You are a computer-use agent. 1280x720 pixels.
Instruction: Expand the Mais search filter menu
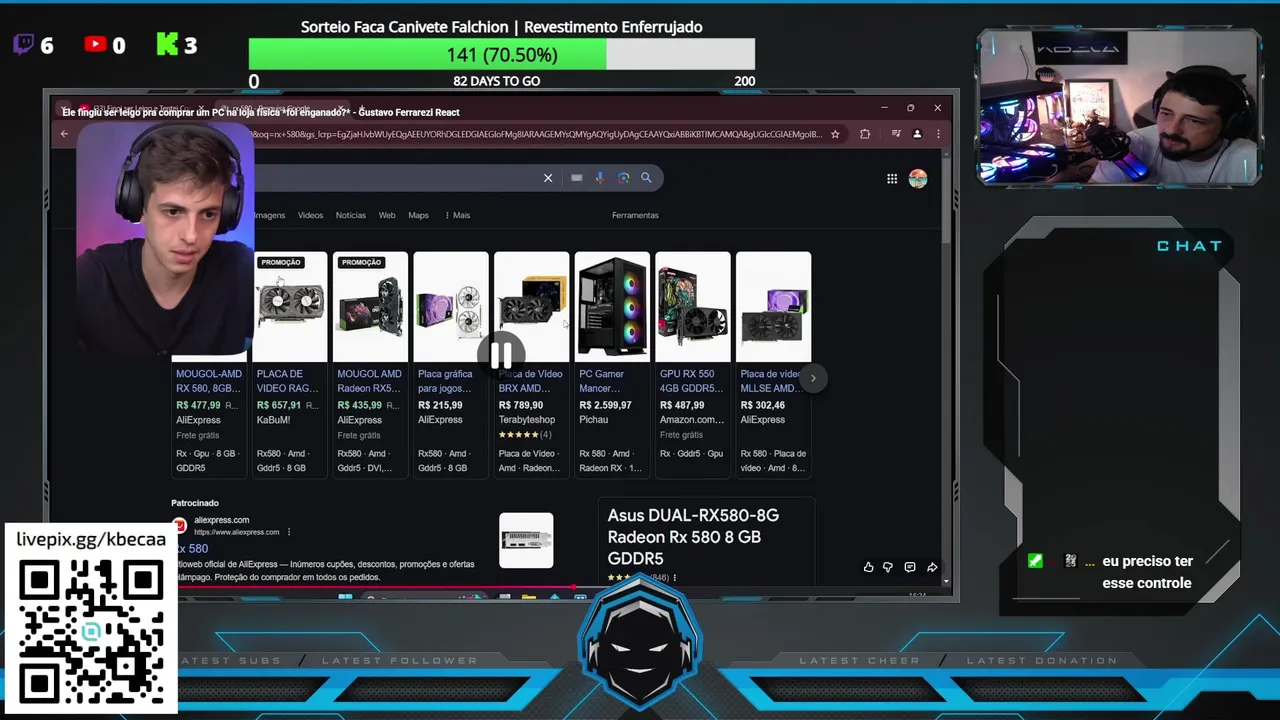pyautogui.click(x=457, y=215)
